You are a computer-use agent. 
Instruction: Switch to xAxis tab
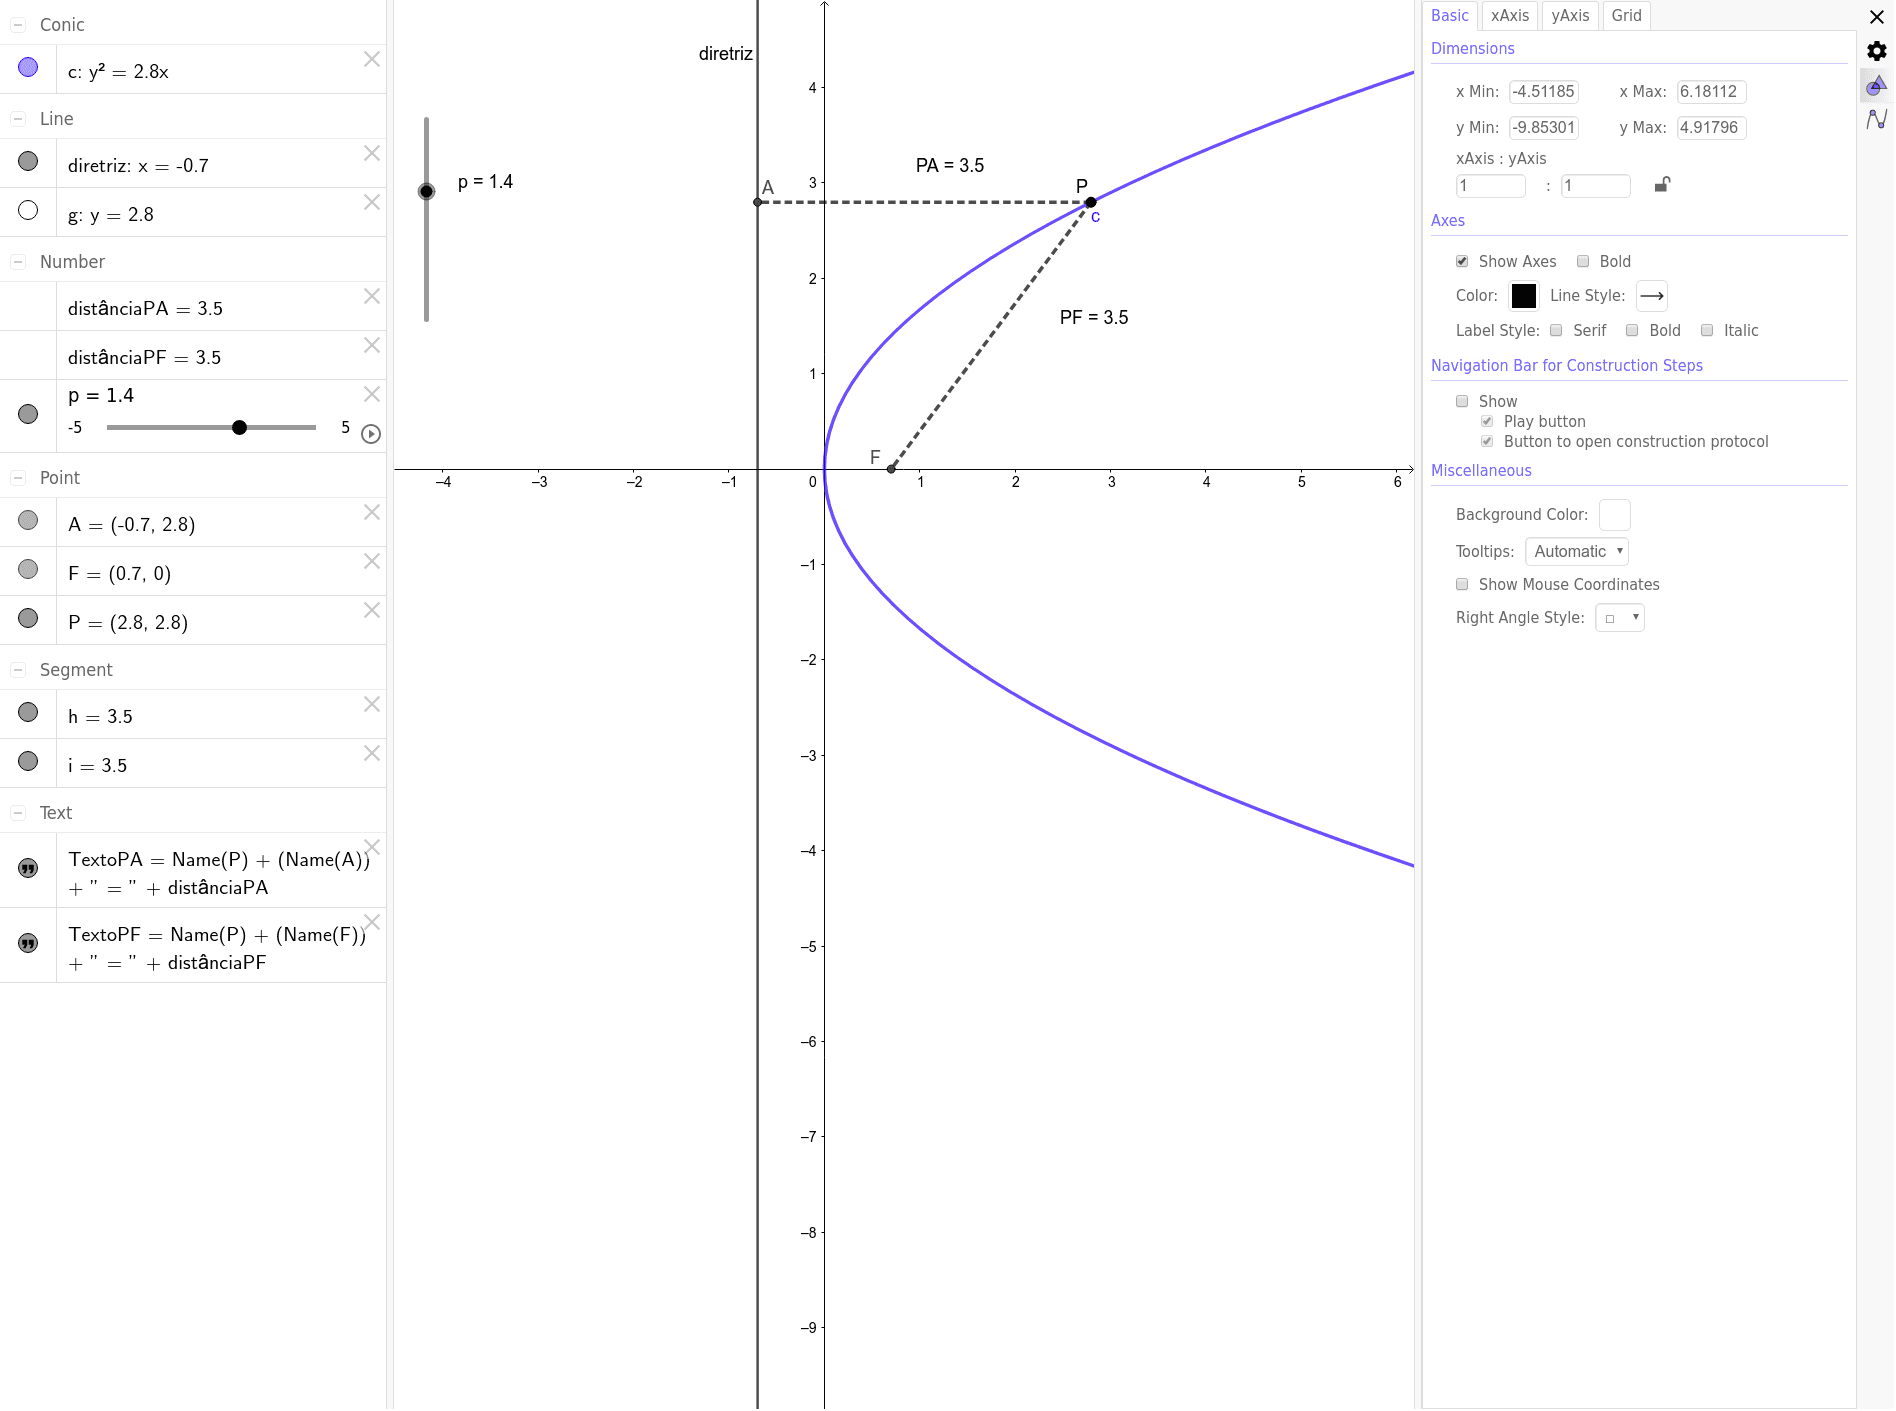1510,15
